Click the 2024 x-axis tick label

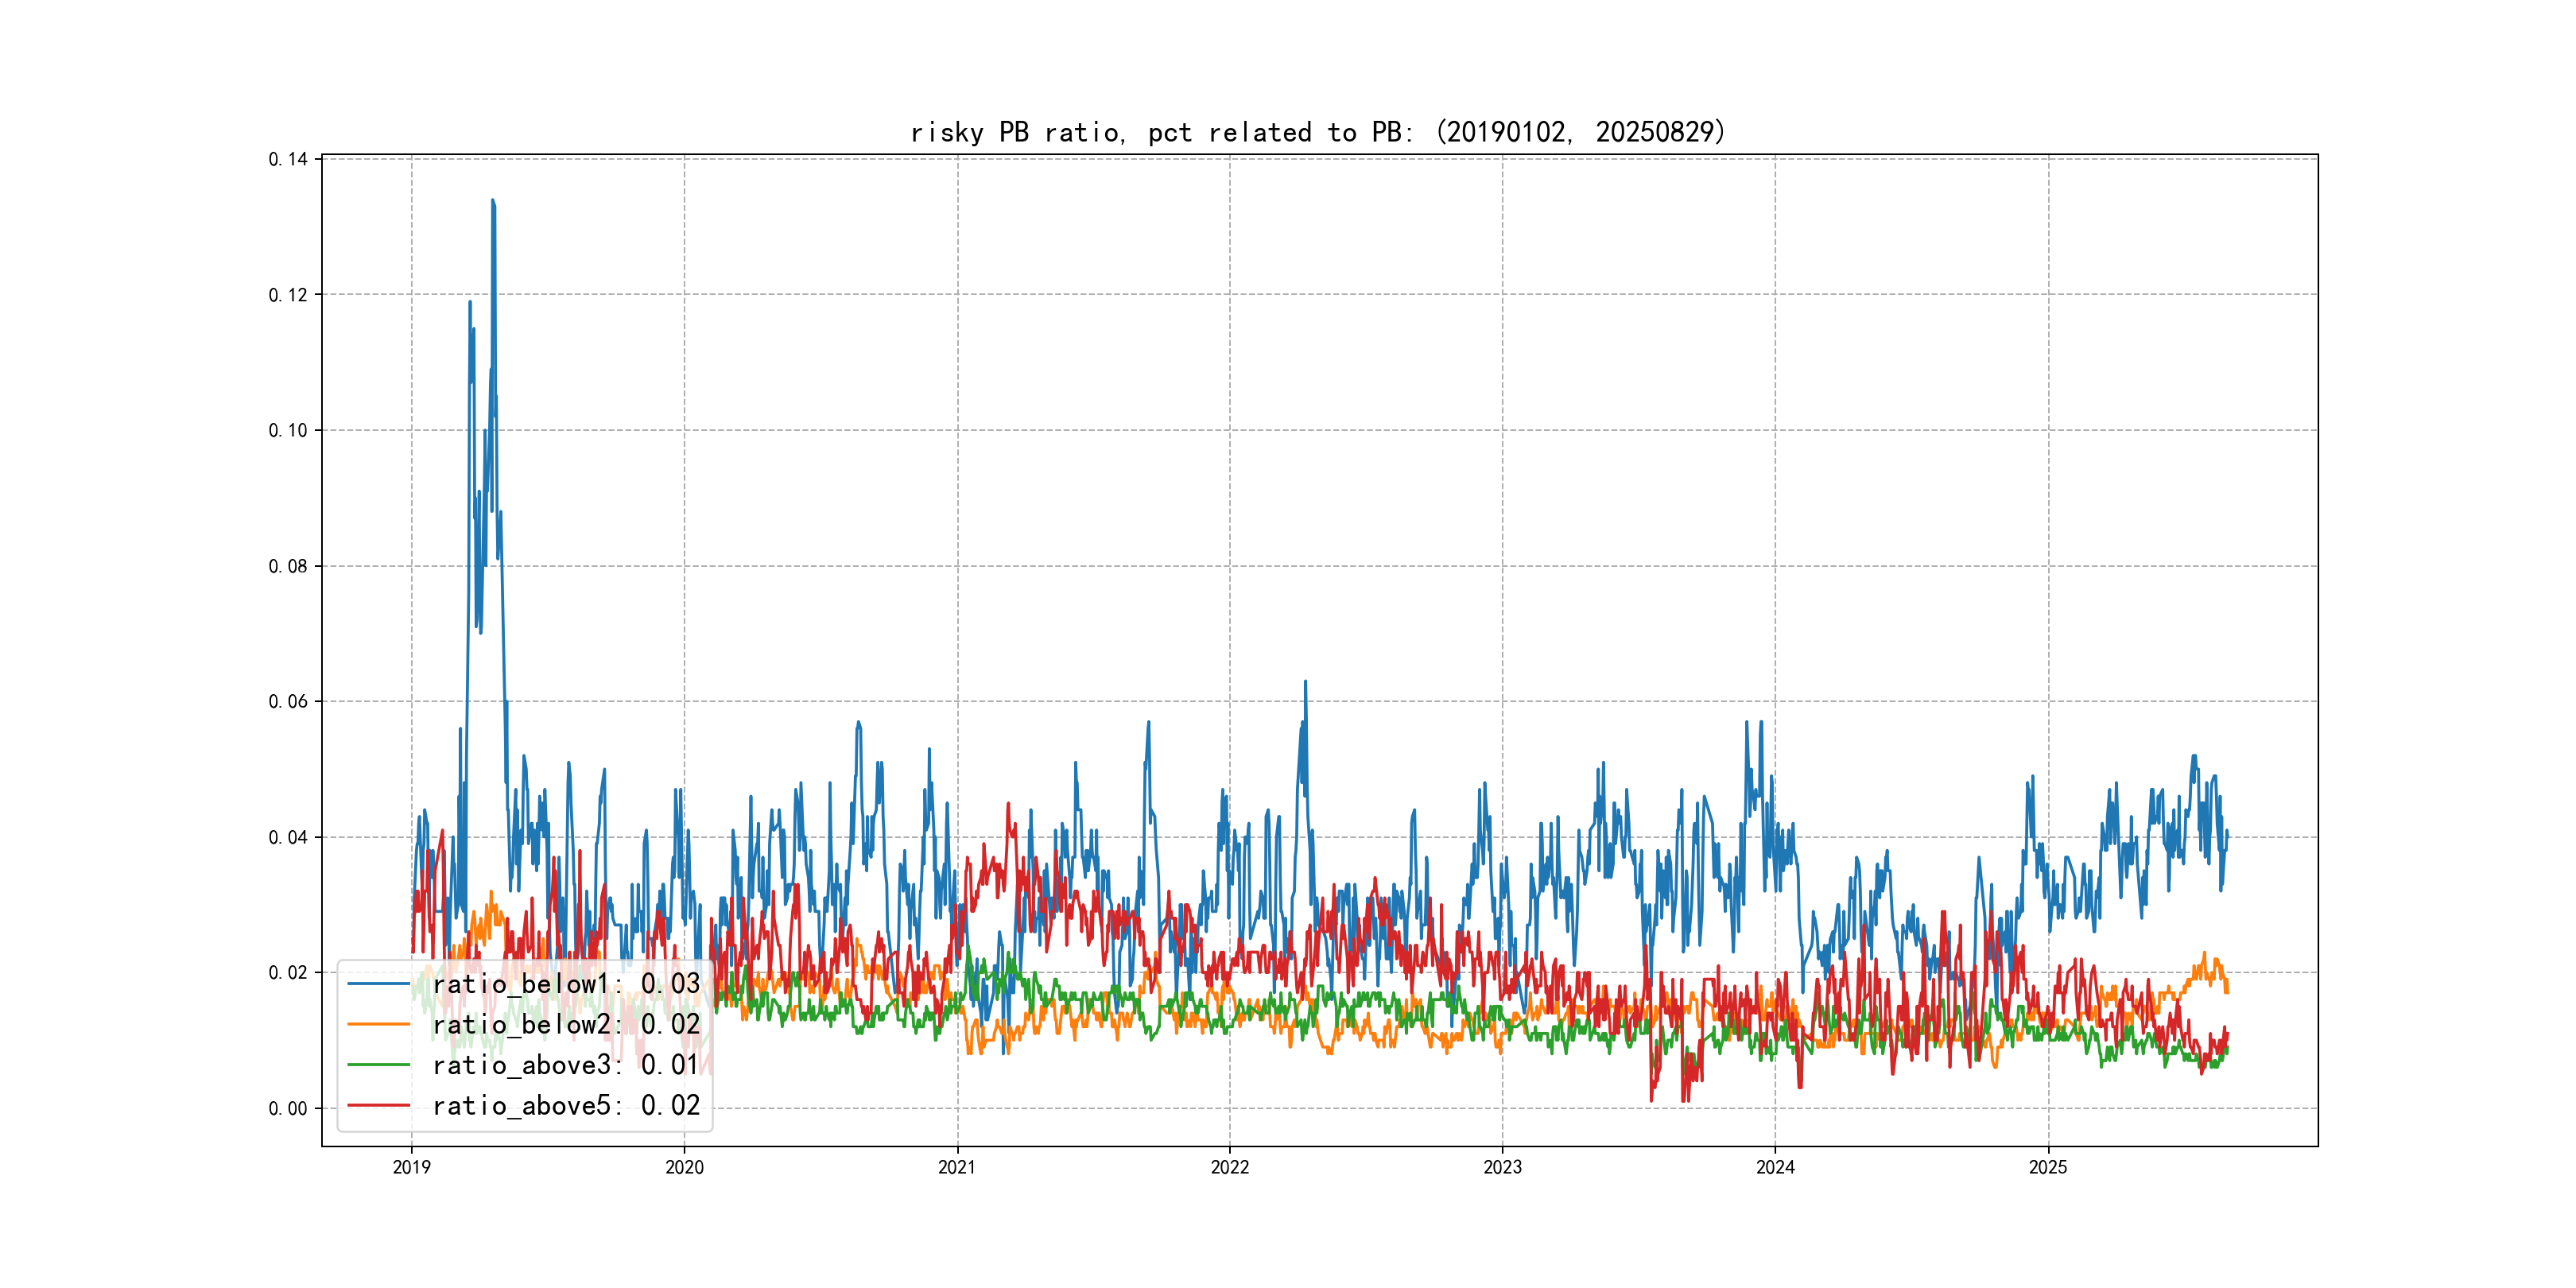1775,1167
